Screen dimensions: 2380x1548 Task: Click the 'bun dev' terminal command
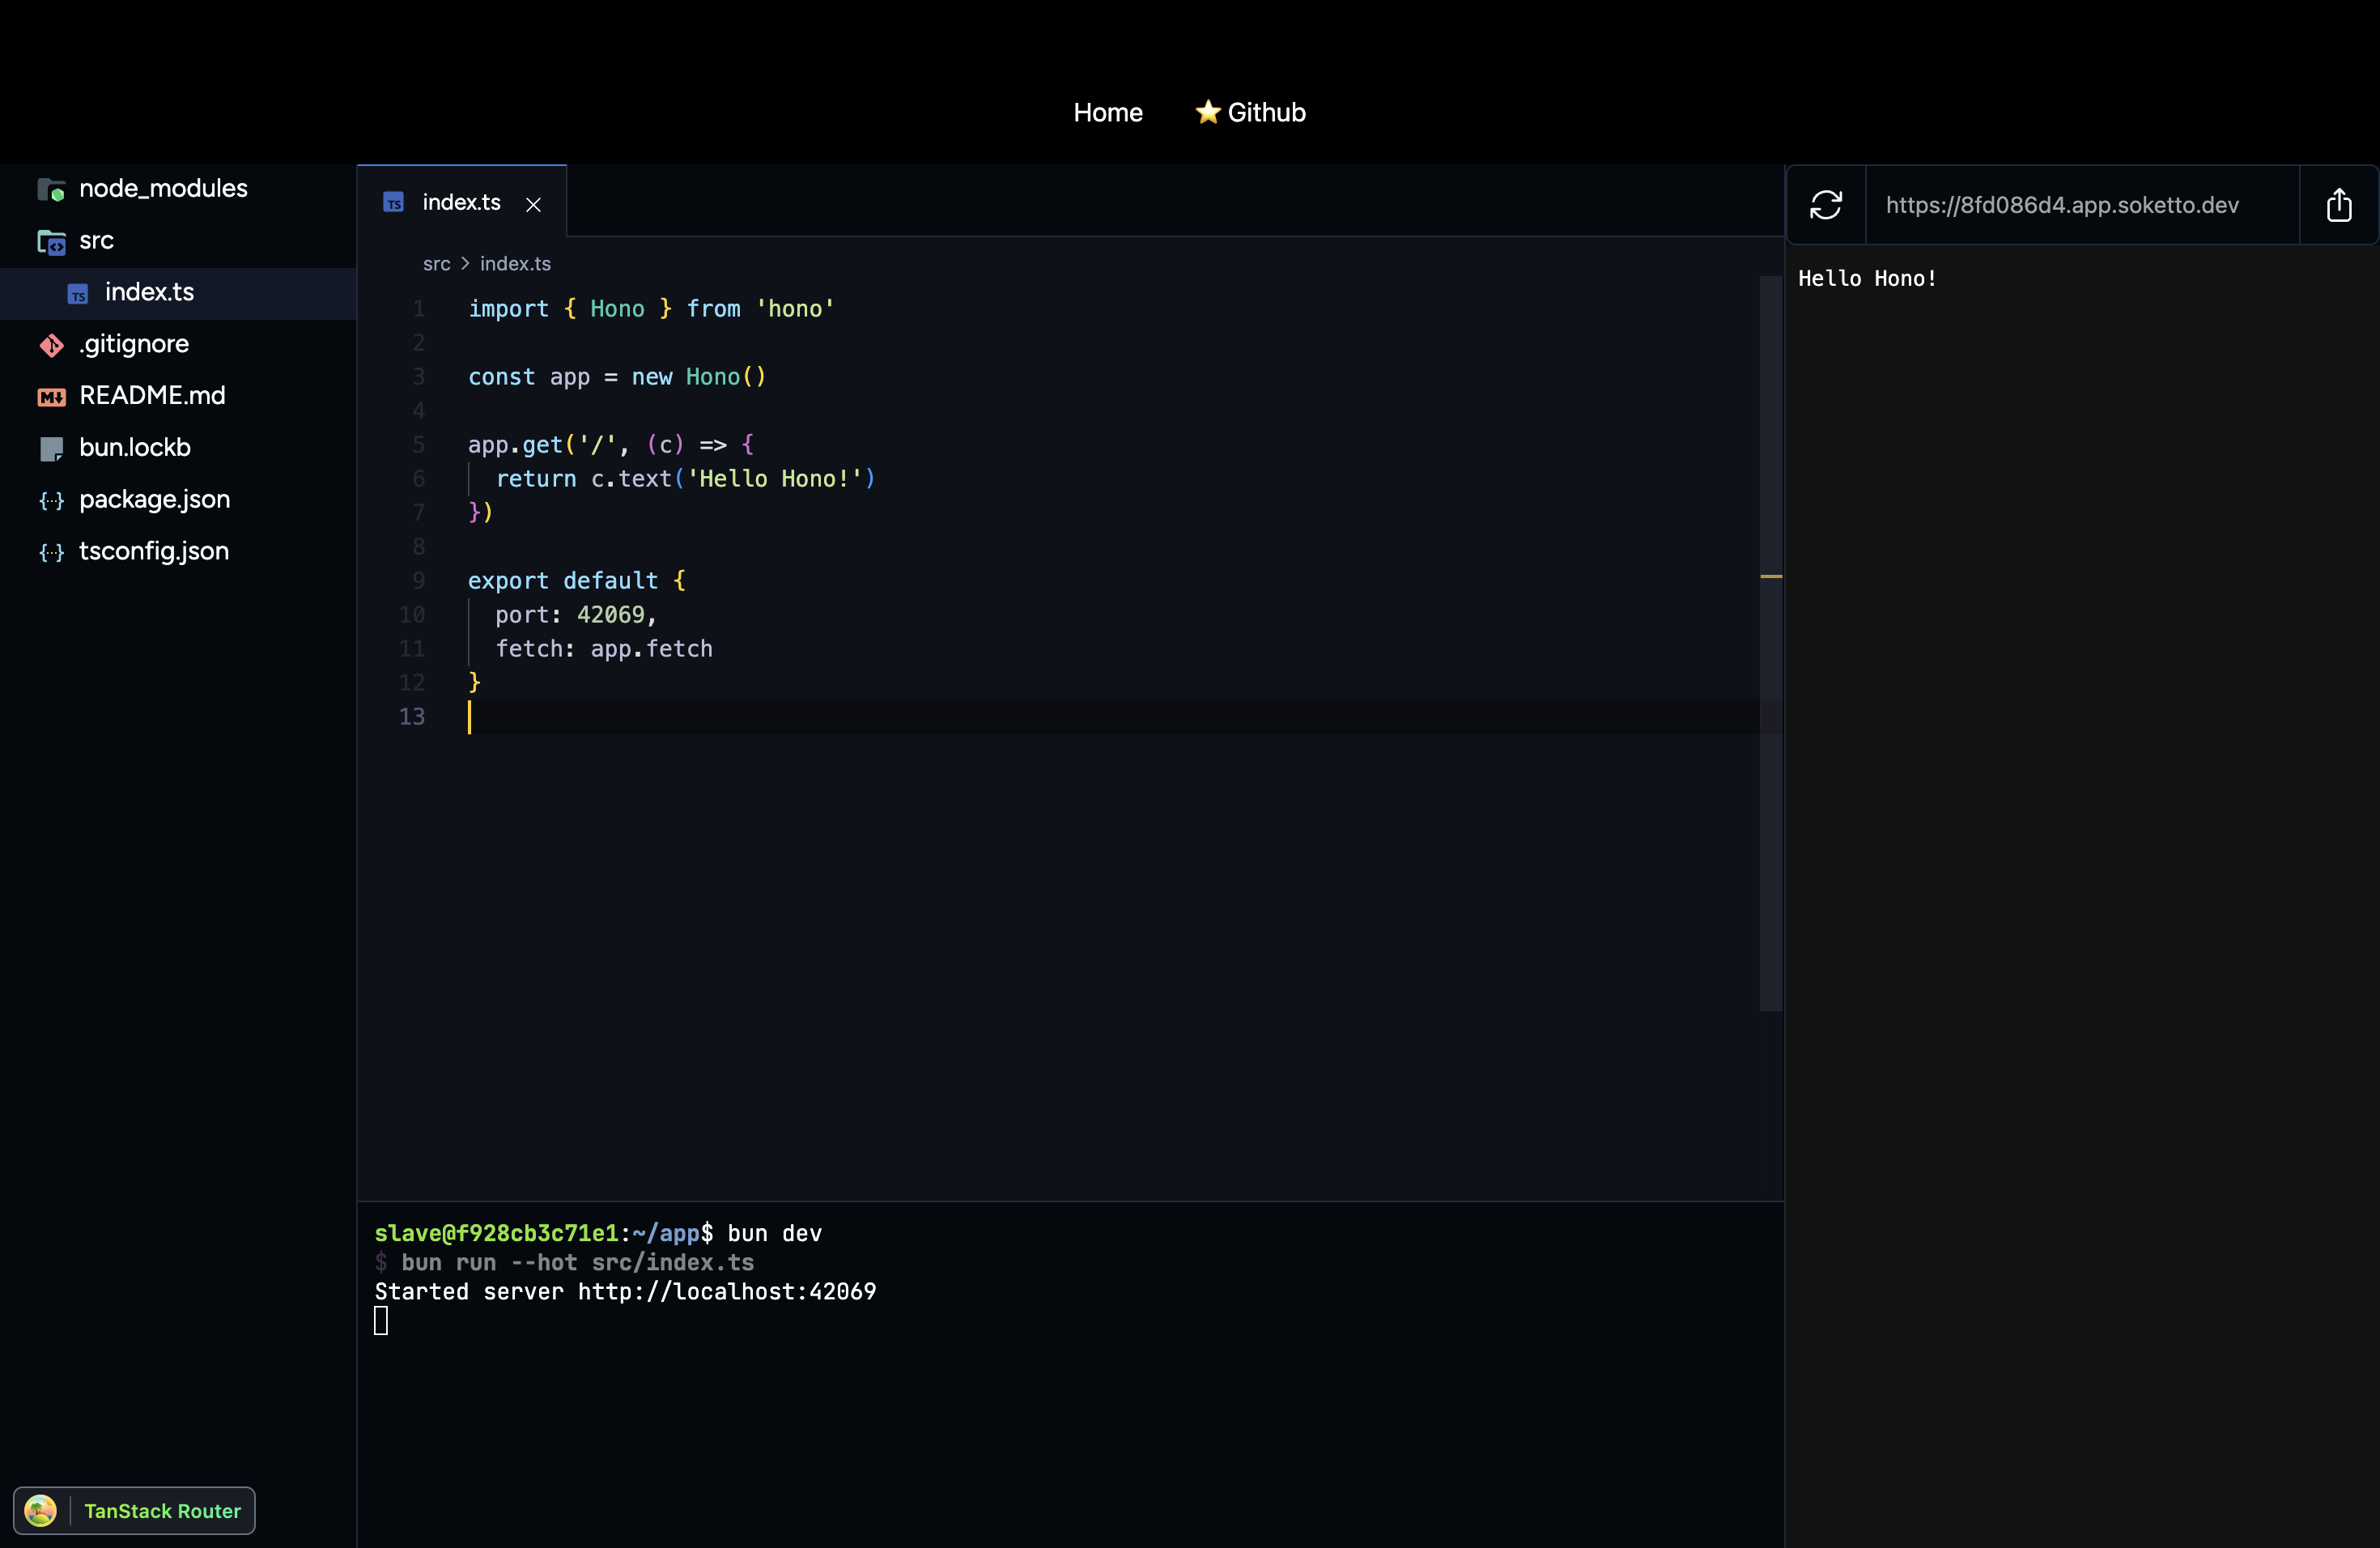pos(775,1233)
